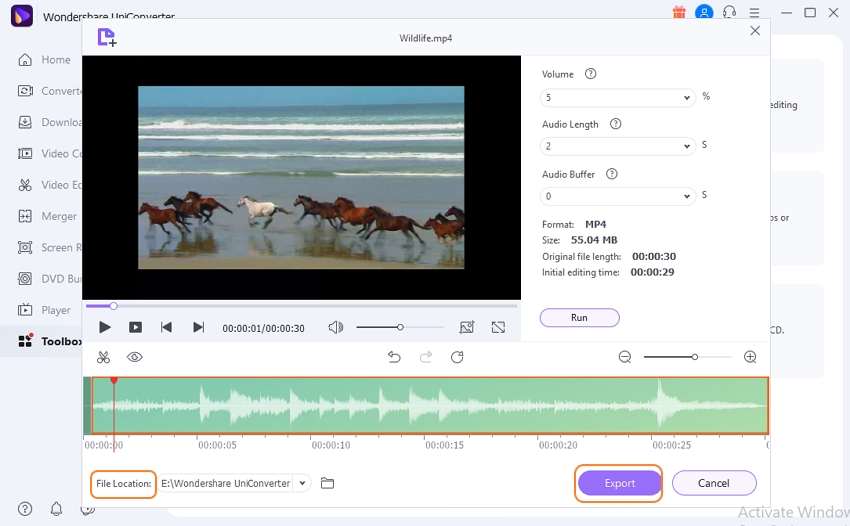Show help for Audio Length setting
This screenshot has width=850, height=526.
click(x=615, y=124)
